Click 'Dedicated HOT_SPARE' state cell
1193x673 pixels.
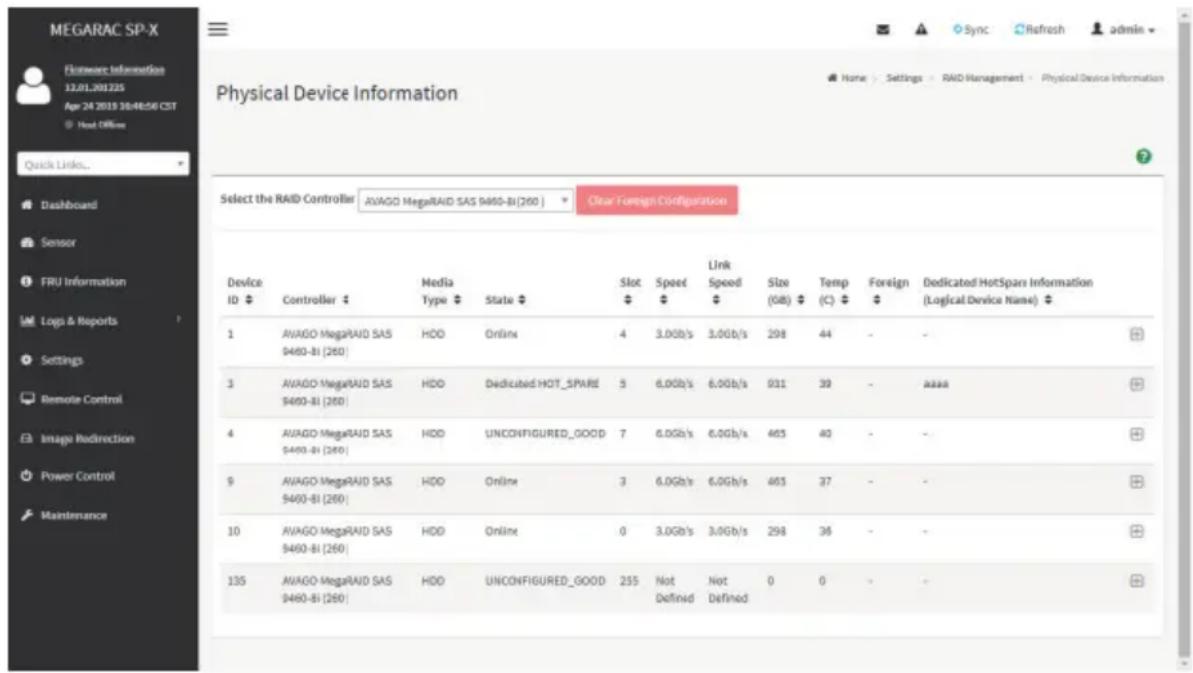(542, 384)
